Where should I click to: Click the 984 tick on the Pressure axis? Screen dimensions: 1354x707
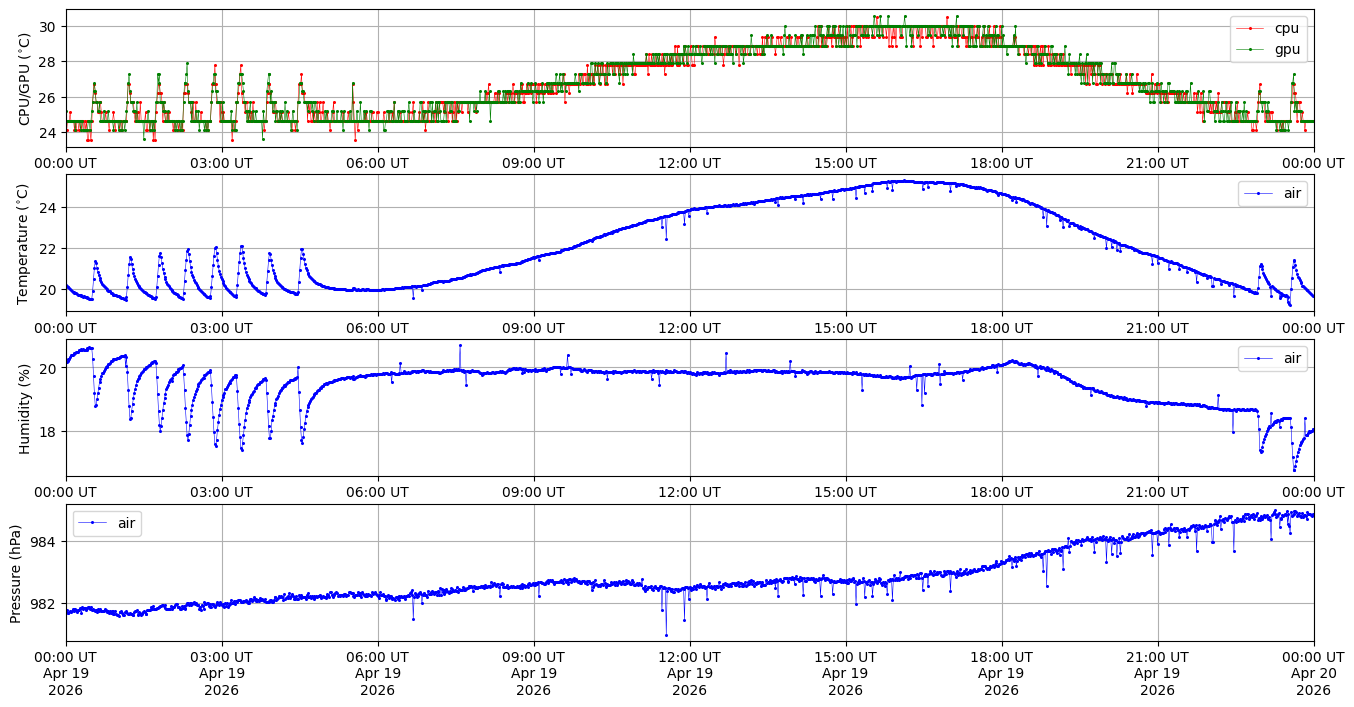[46, 542]
